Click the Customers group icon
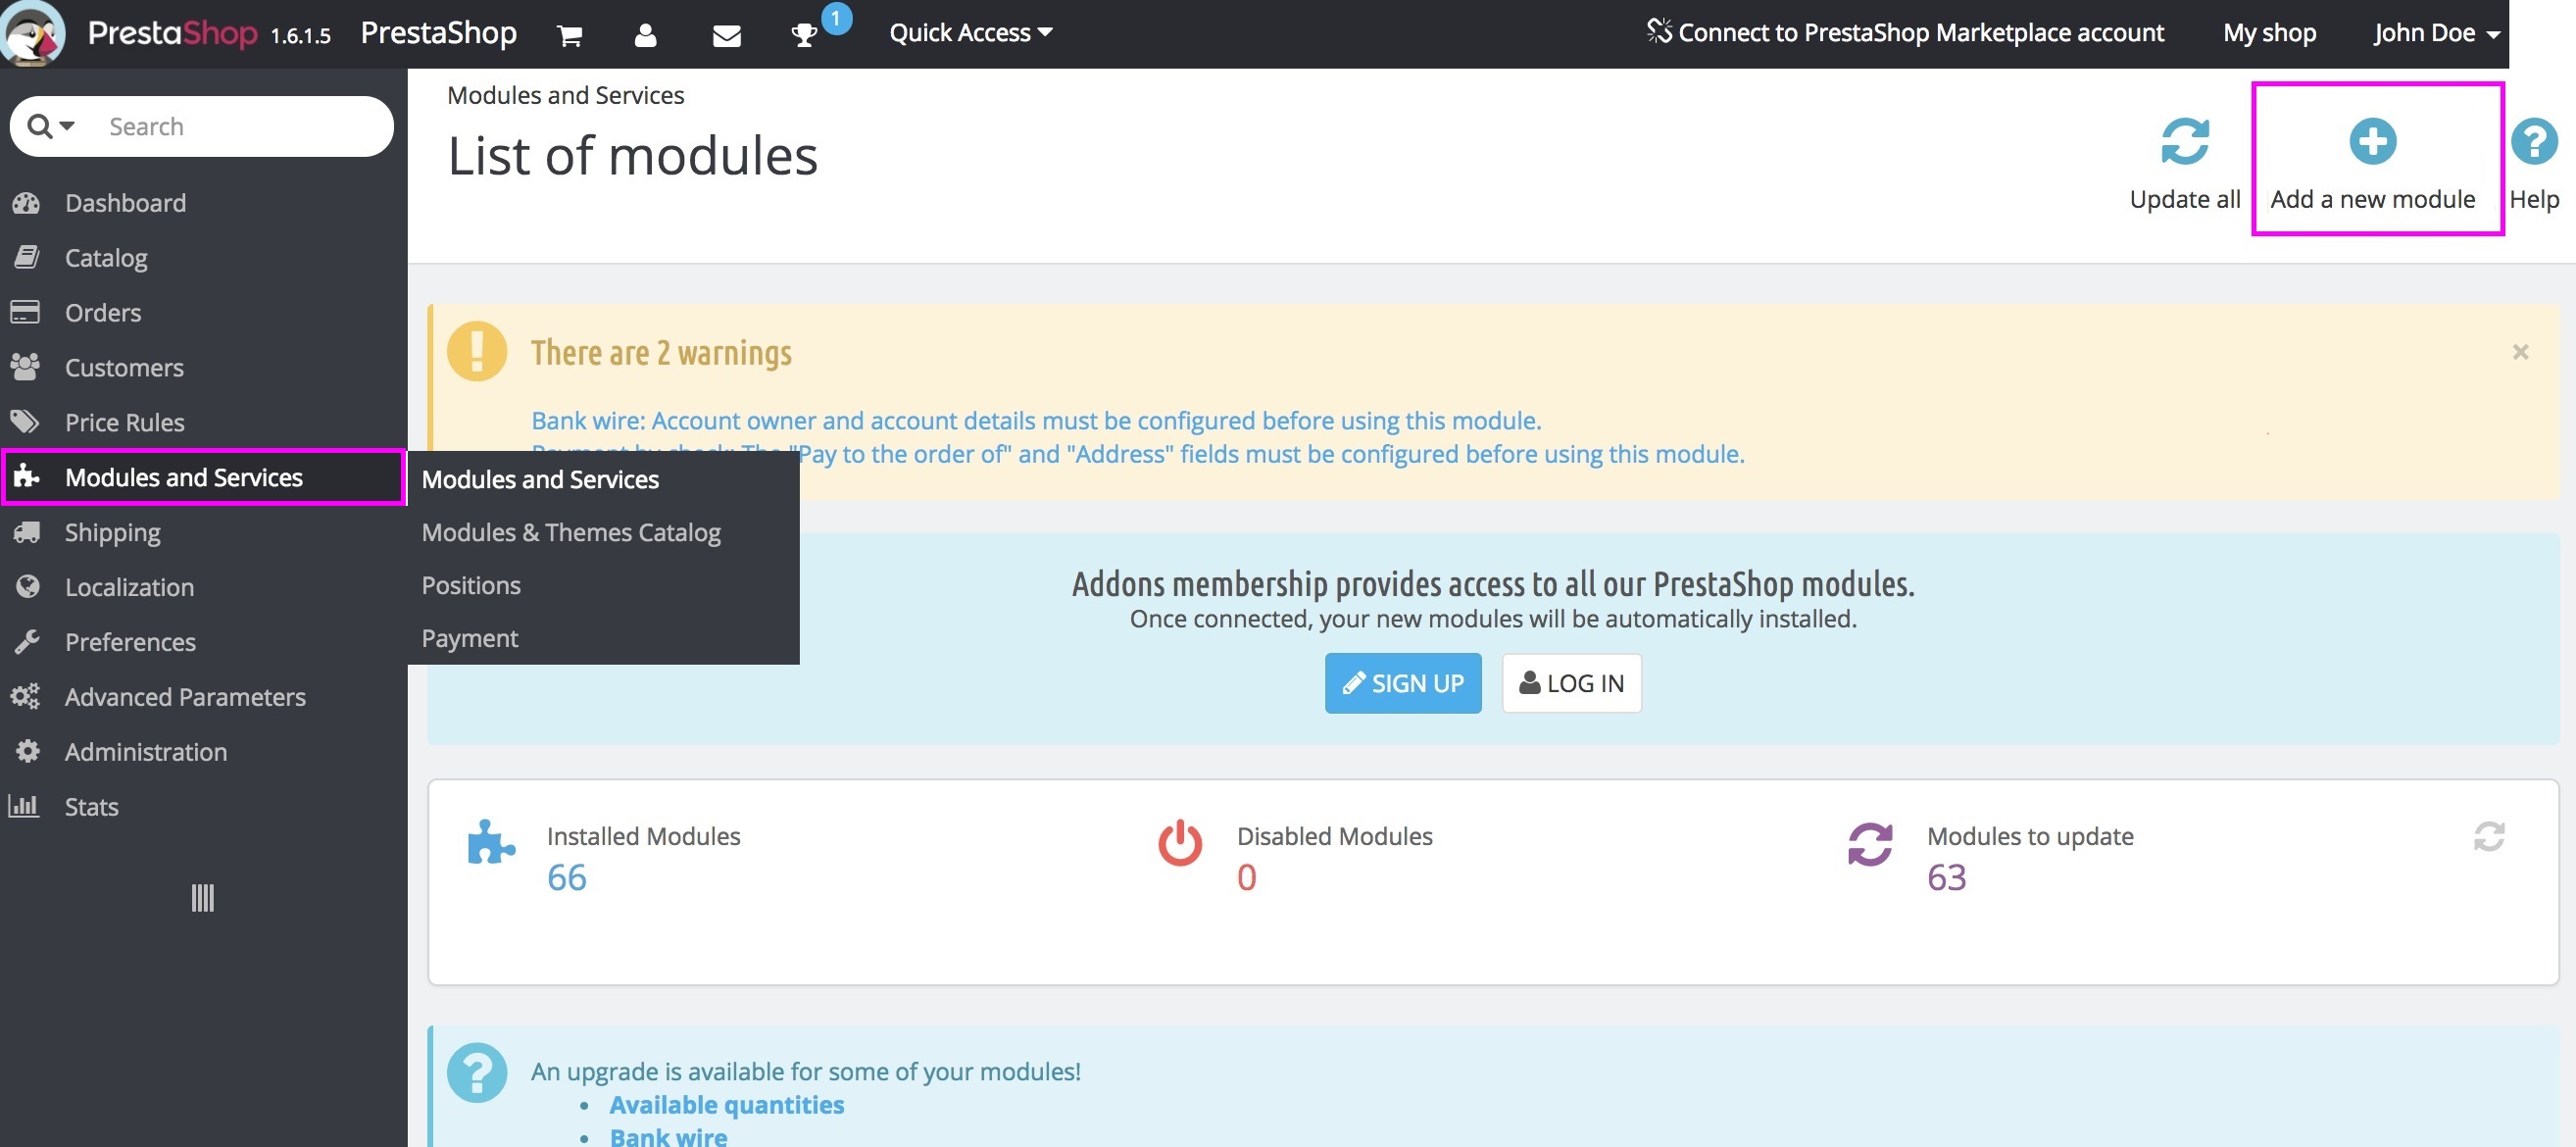Image resolution: width=2576 pixels, height=1147 pixels. coord(25,367)
